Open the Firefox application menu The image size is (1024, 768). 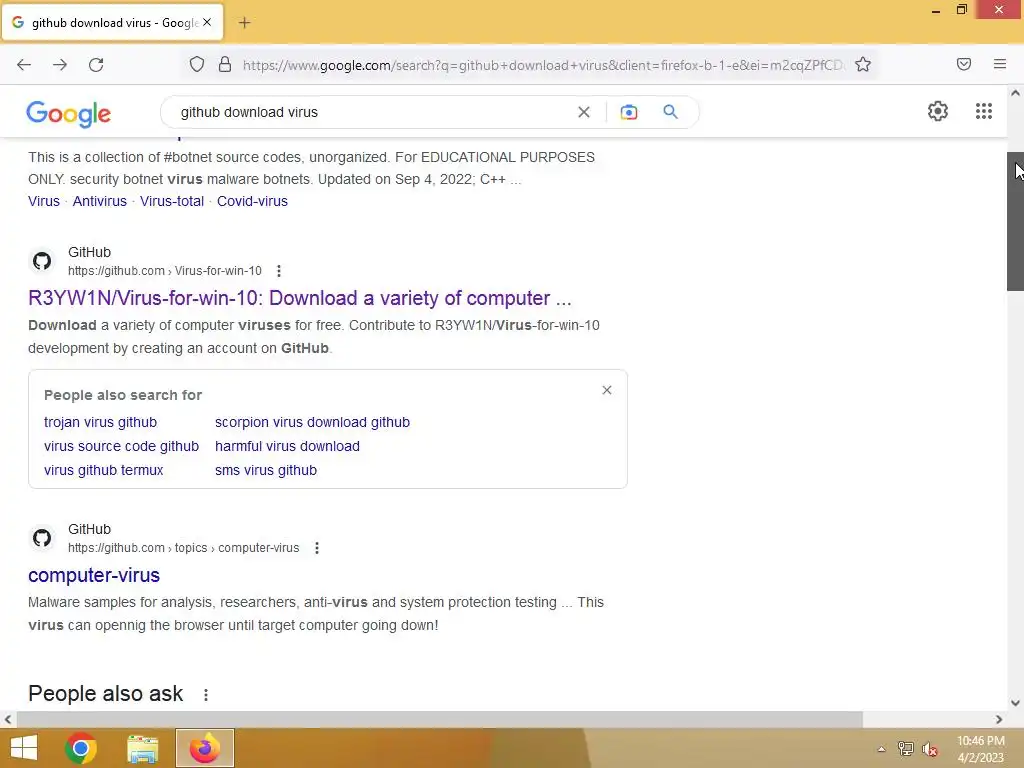coord(1000,64)
